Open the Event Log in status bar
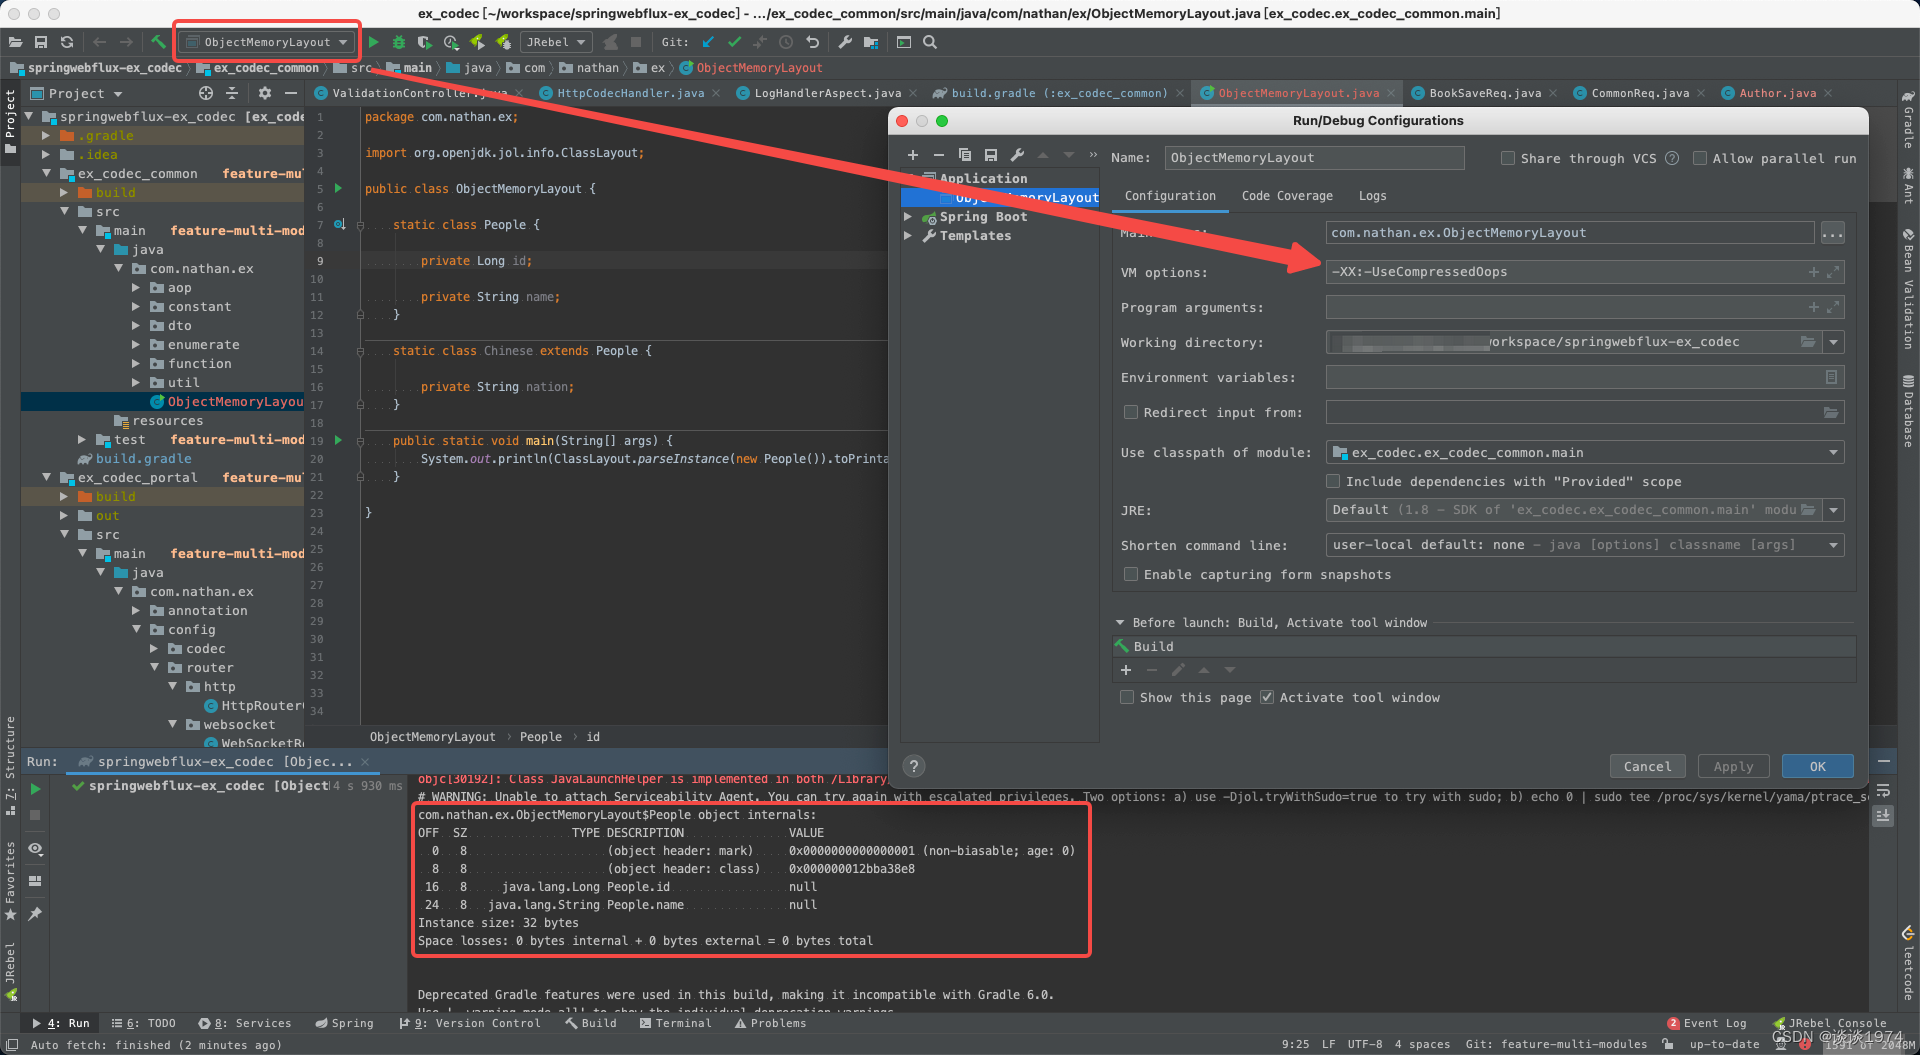The height and width of the screenshot is (1055, 1920). pos(1707,1023)
